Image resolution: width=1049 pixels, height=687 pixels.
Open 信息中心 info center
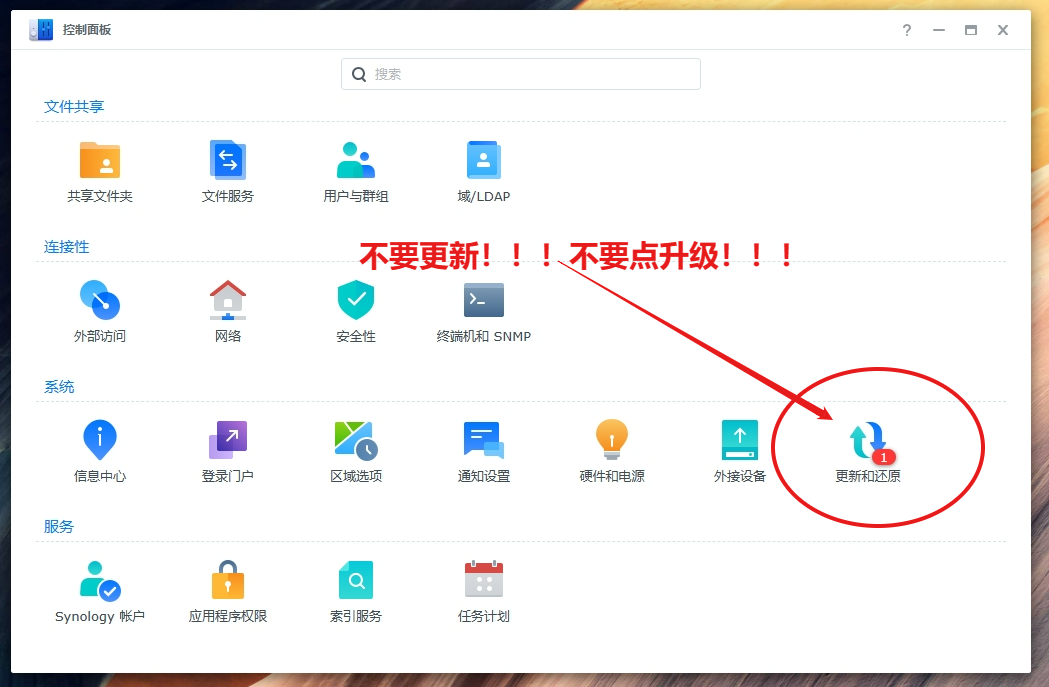[x=100, y=441]
